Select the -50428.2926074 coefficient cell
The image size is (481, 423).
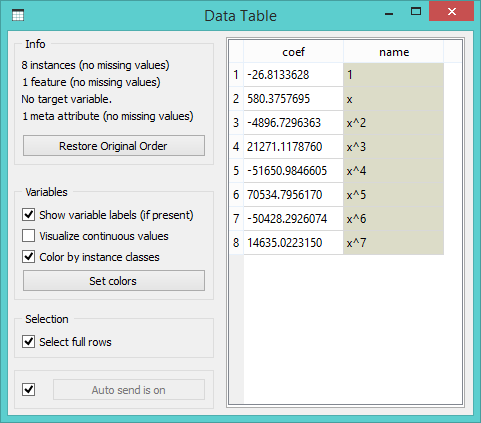pyautogui.click(x=293, y=219)
